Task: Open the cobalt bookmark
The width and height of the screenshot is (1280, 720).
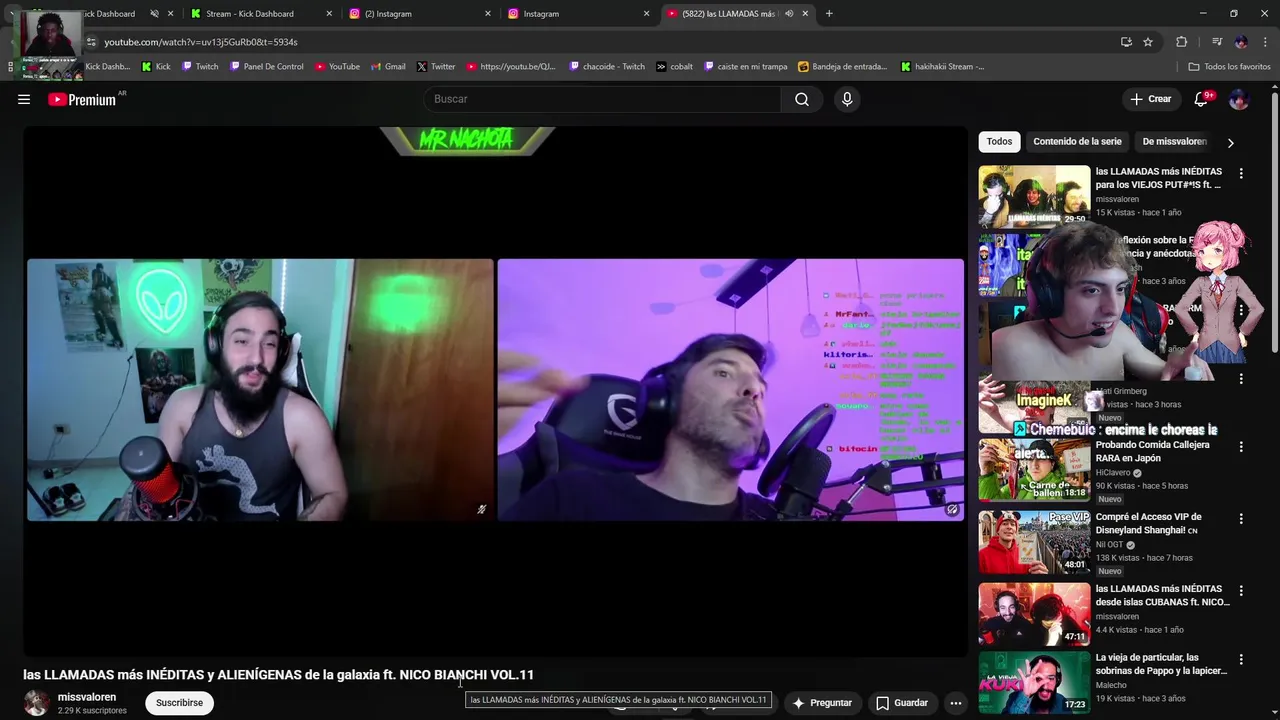Action: coord(675,67)
